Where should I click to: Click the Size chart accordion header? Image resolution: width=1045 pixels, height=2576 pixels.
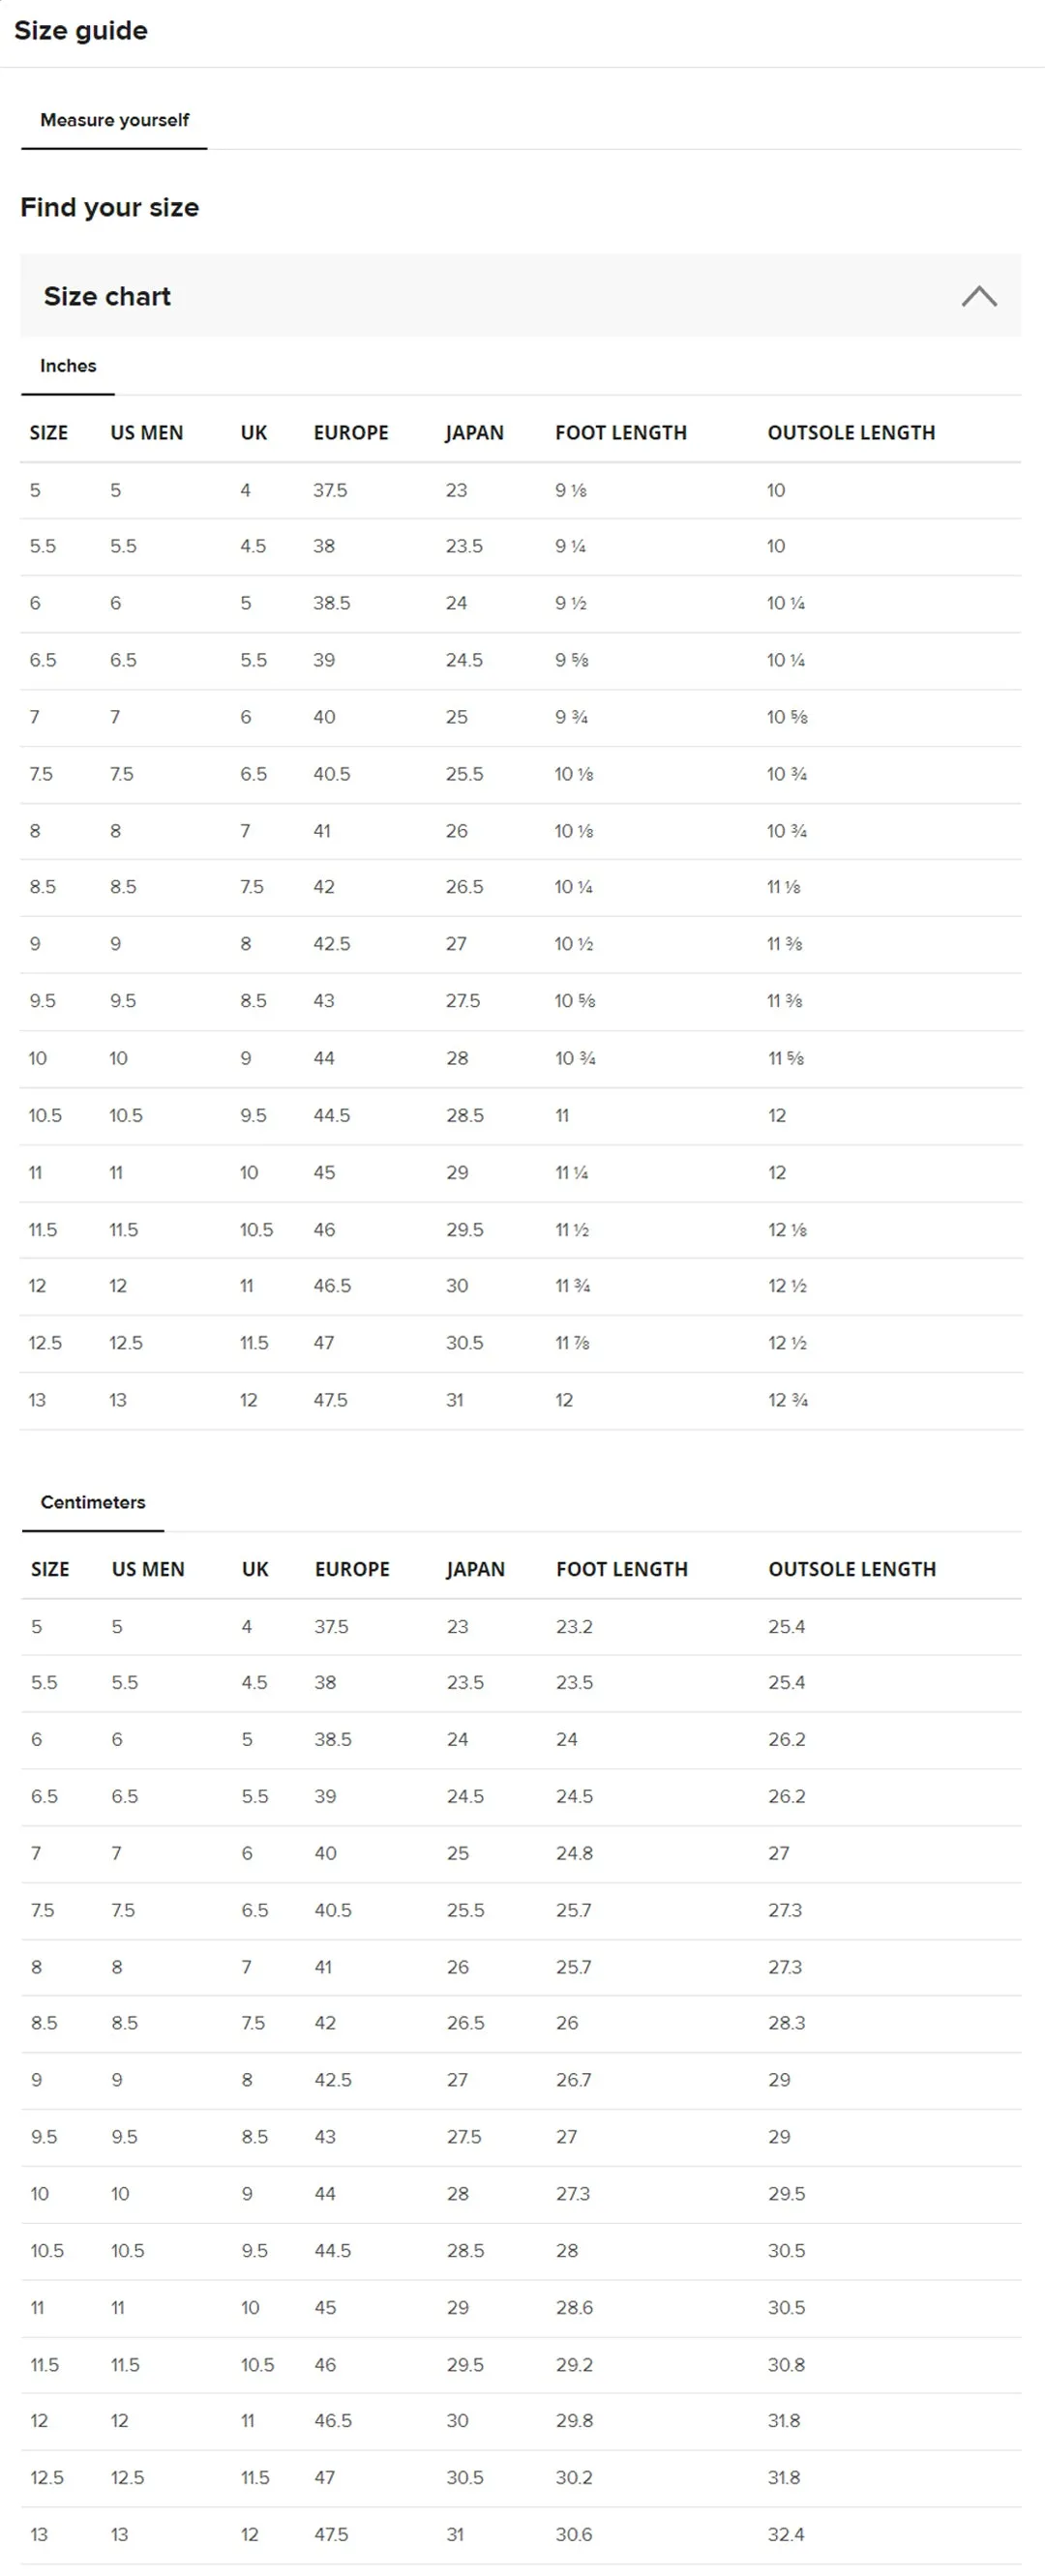pos(521,296)
